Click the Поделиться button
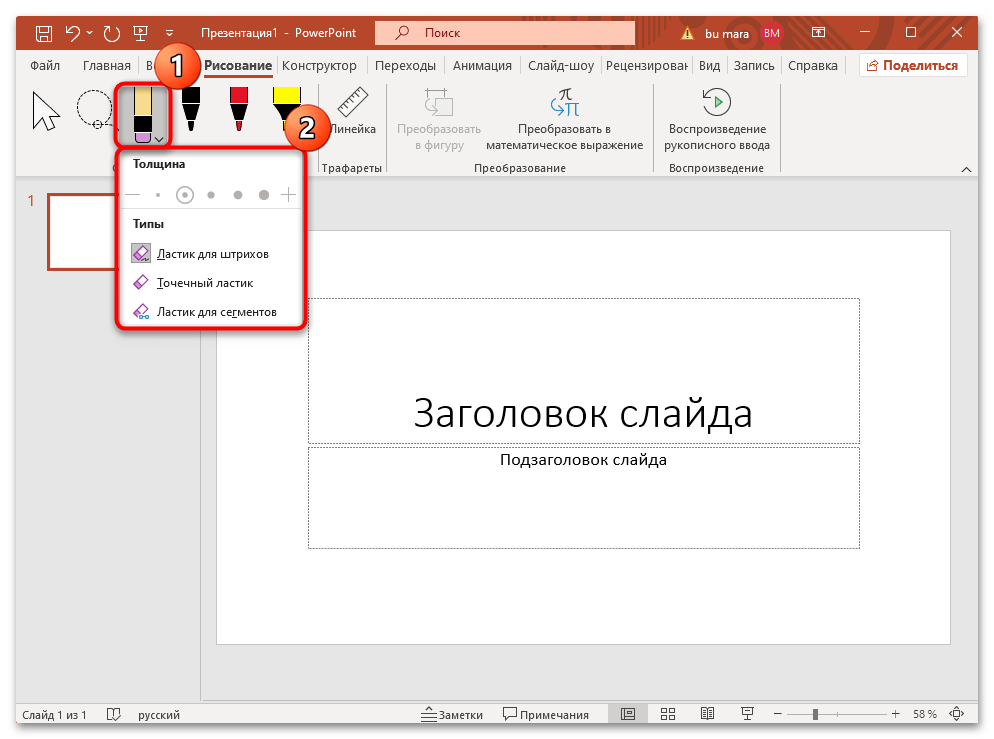This screenshot has height=739, width=994. tap(913, 64)
